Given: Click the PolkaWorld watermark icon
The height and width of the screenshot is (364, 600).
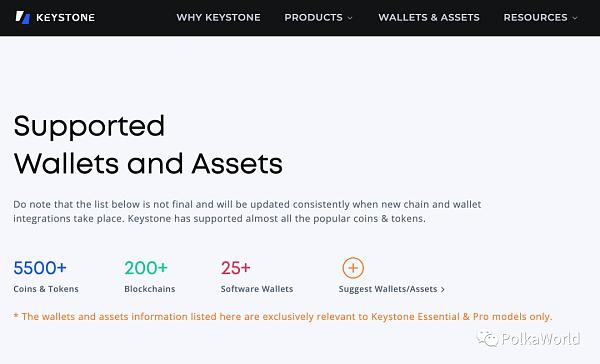Looking at the screenshot, I should 487,339.
